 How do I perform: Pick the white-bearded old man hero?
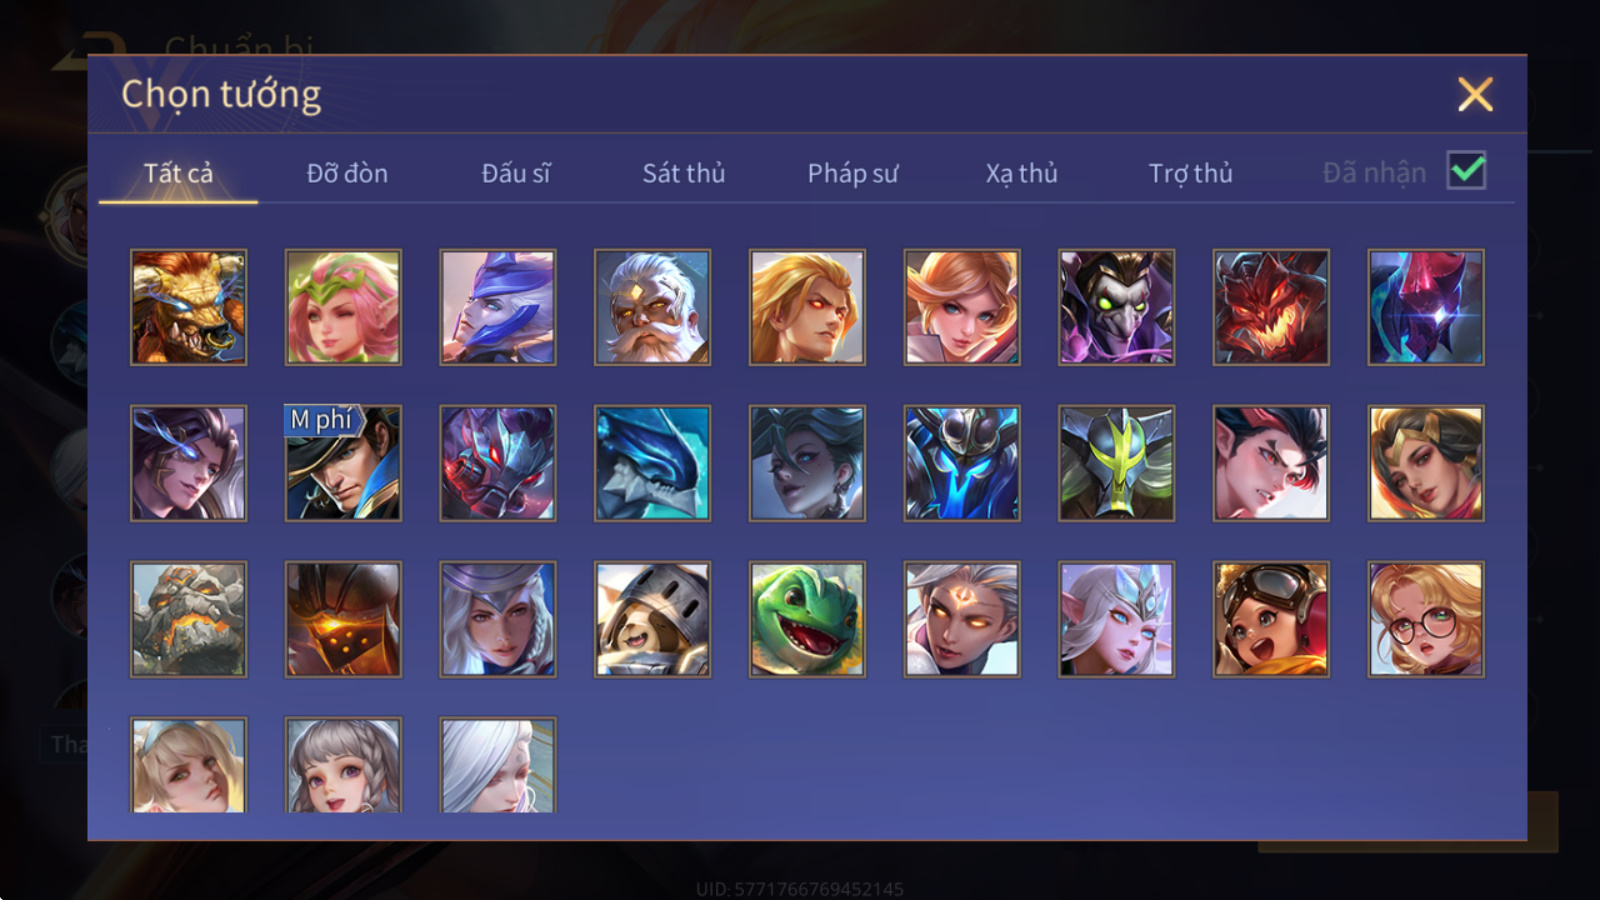pos(652,307)
